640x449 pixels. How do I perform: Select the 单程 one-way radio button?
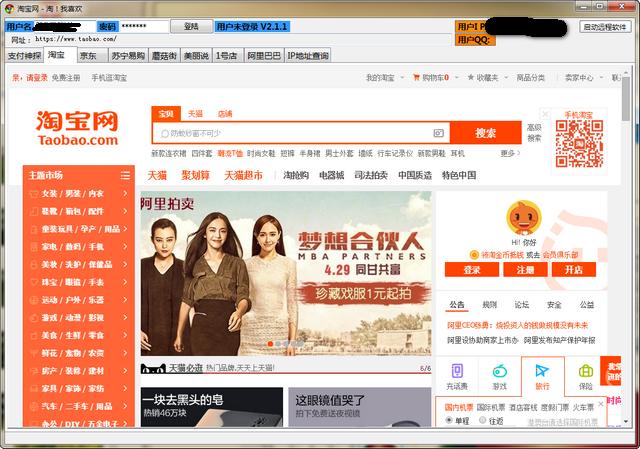tap(449, 420)
